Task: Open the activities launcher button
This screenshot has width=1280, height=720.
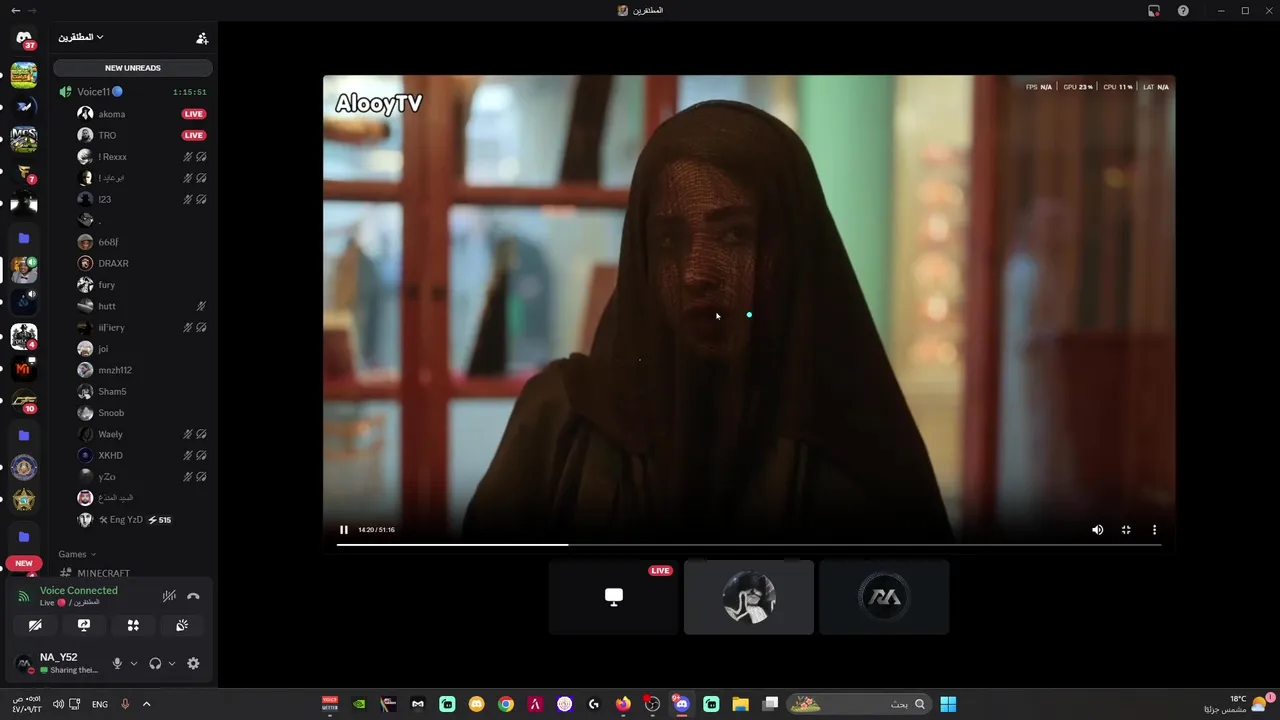Action: [133, 625]
